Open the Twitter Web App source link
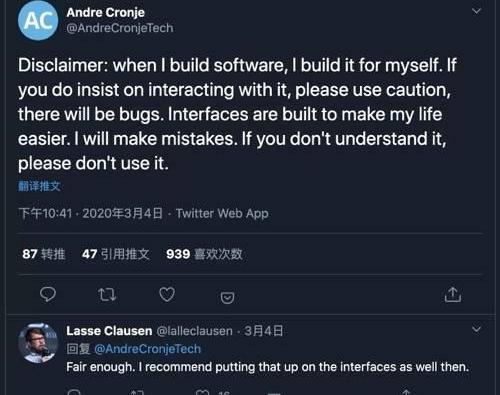The image size is (500, 395). click(x=222, y=213)
